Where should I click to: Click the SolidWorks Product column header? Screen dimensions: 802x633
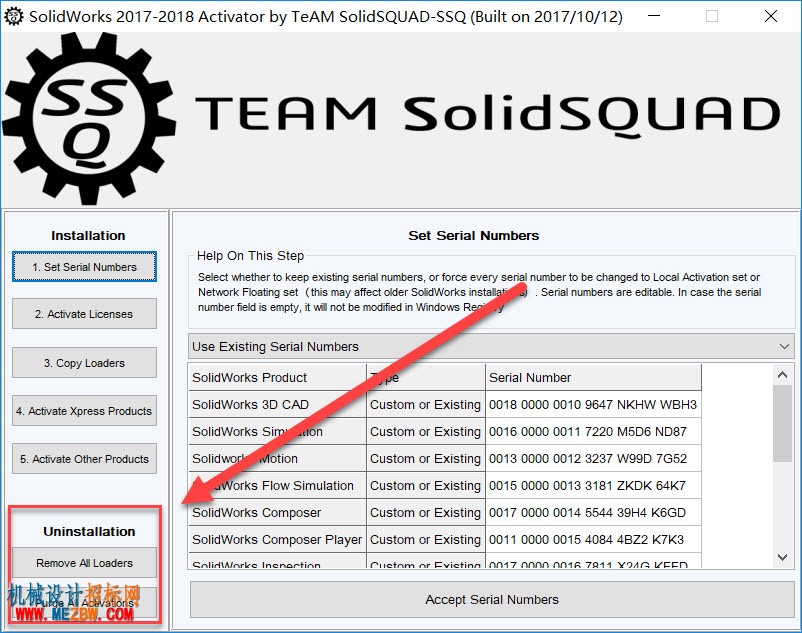click(x=278, y=377)
